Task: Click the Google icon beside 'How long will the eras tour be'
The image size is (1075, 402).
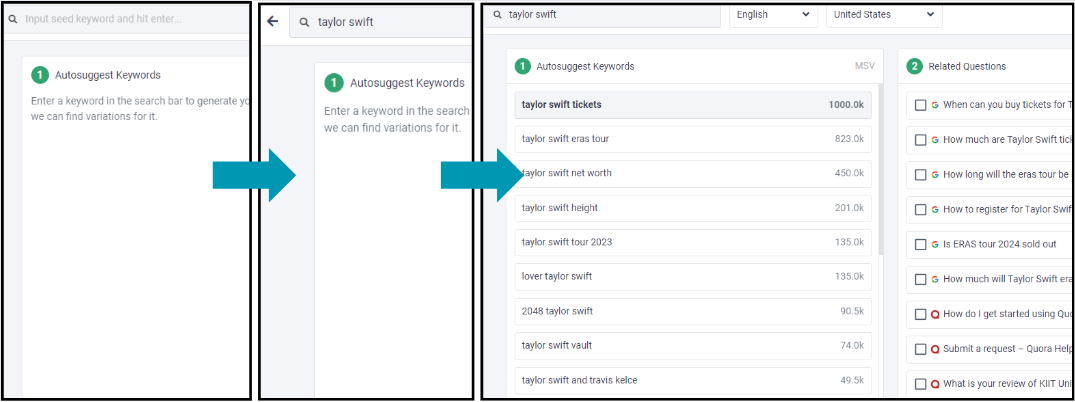Action: click(935, 174)
